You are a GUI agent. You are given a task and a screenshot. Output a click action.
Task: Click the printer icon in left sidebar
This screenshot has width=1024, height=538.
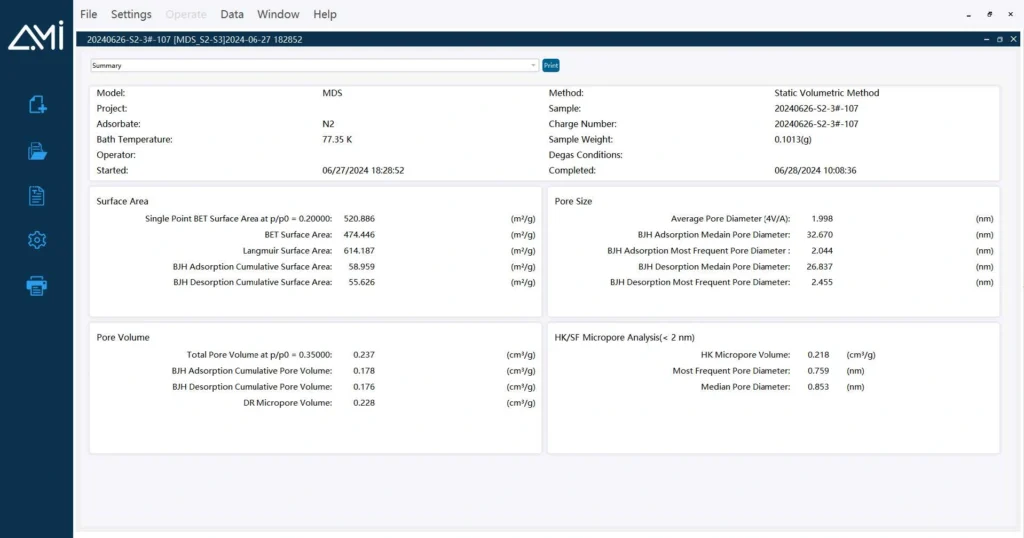pyautogui.click(x=37, y=286)
